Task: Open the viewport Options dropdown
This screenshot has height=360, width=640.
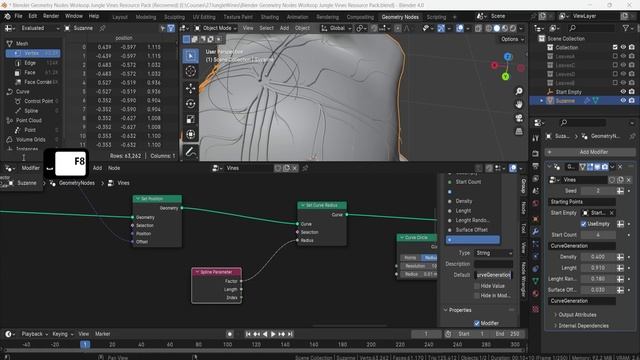Action: [512, 39]
